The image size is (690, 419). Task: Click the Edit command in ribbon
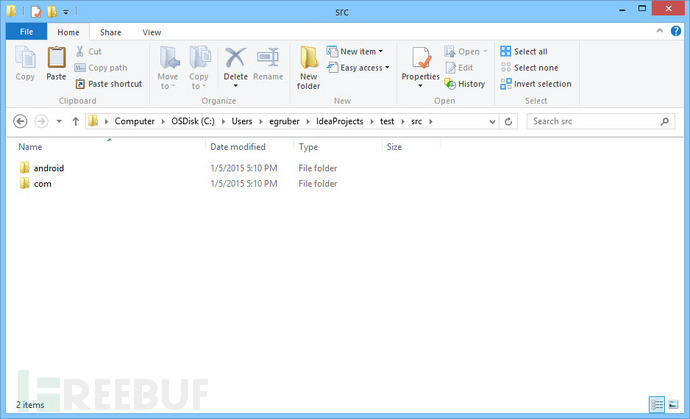coord(459,68)
